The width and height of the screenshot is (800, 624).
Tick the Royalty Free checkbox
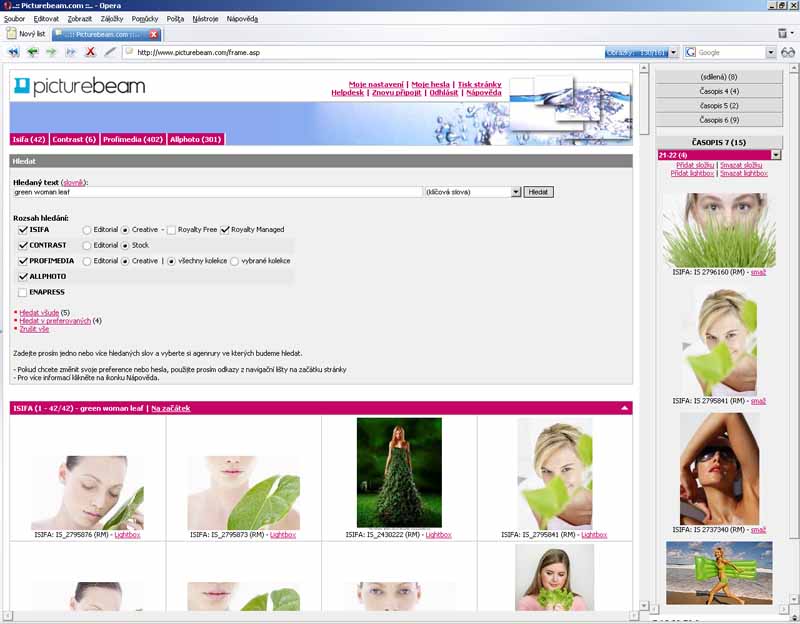(x=171, y=229)
